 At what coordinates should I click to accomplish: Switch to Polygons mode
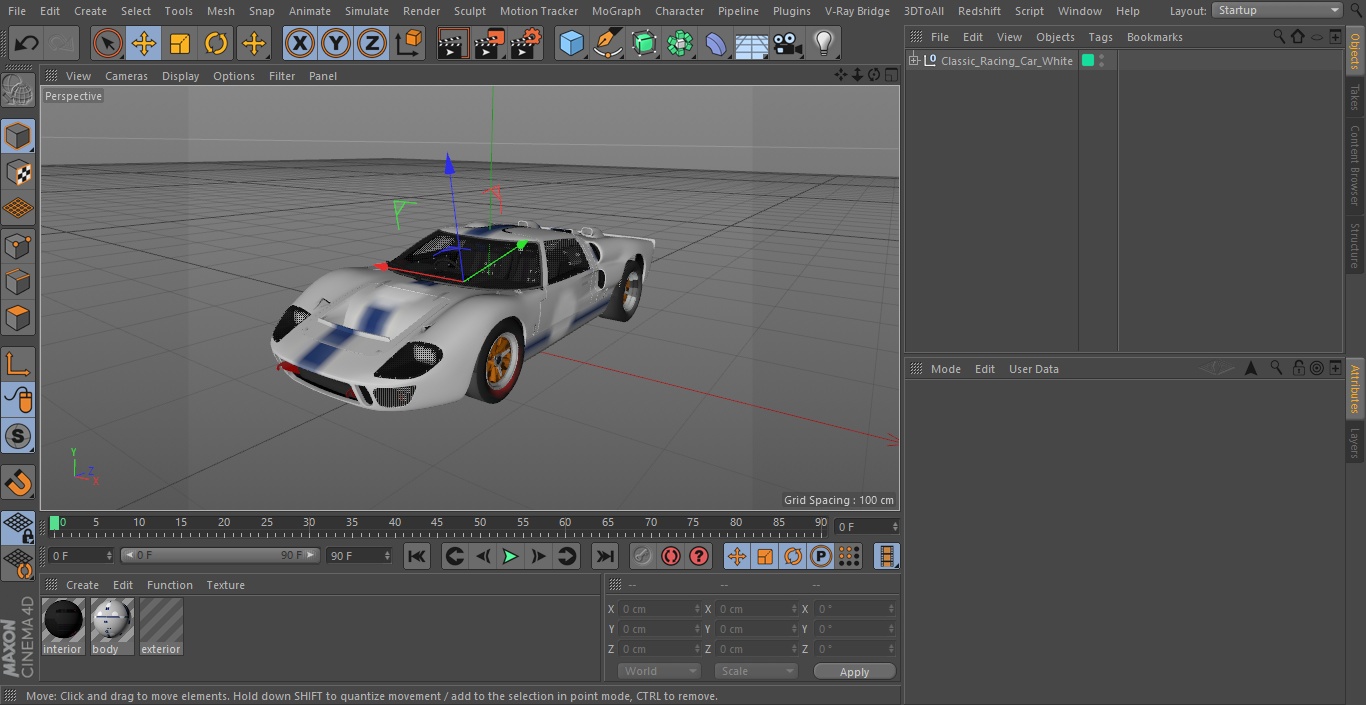coord(18,319)
